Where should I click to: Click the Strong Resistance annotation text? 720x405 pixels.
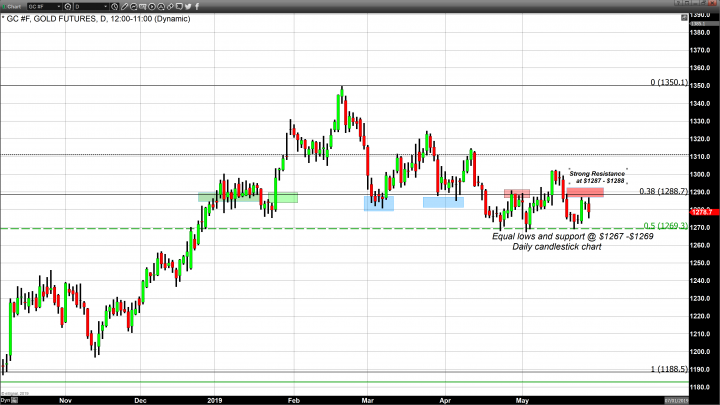[597, 177]
